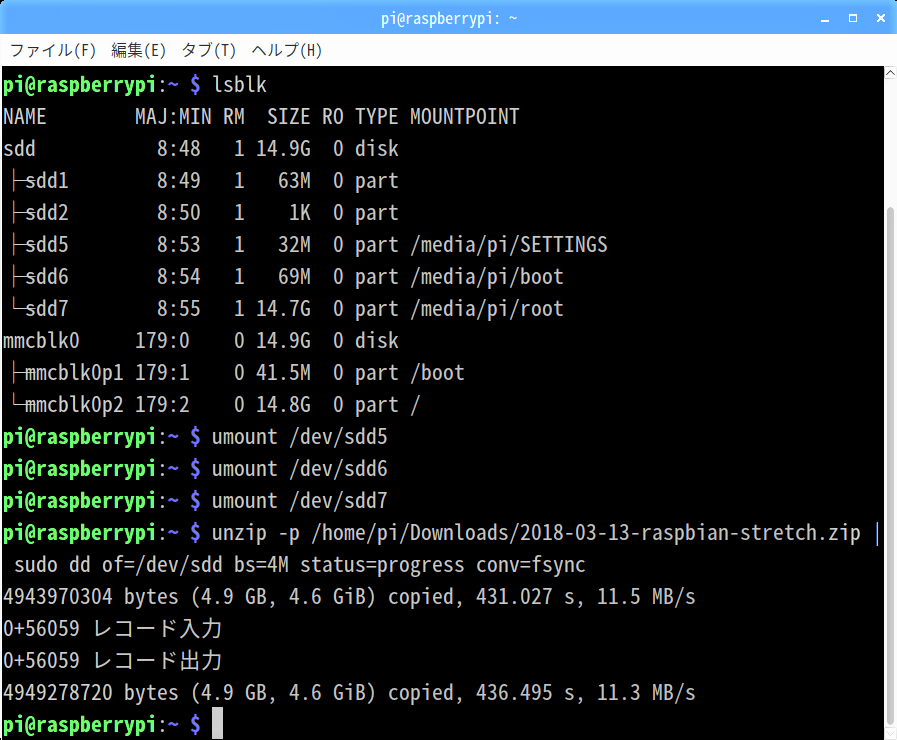Click the sudo dd of=/dev/sdd line
This screenshot has width=897, height=740.
[x=300, y=565]
